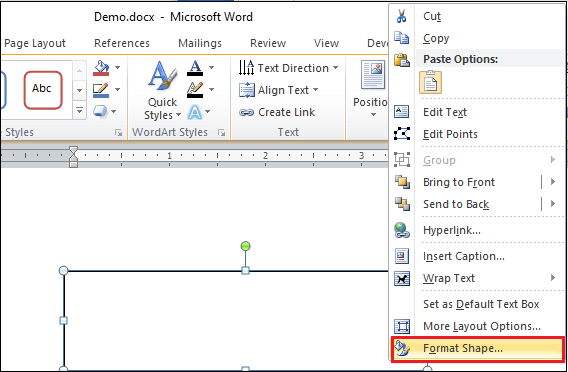Click the Bring to Front icon
This screenshot has height=372, width=568.
coord(402,182)
